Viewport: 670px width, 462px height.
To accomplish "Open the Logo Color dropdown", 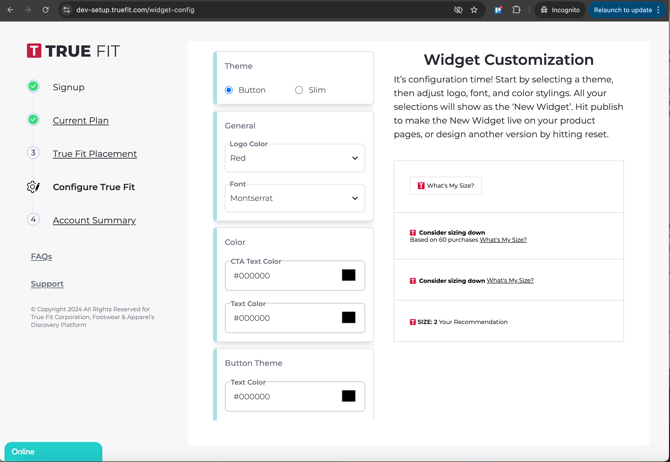I will point(295,158).
